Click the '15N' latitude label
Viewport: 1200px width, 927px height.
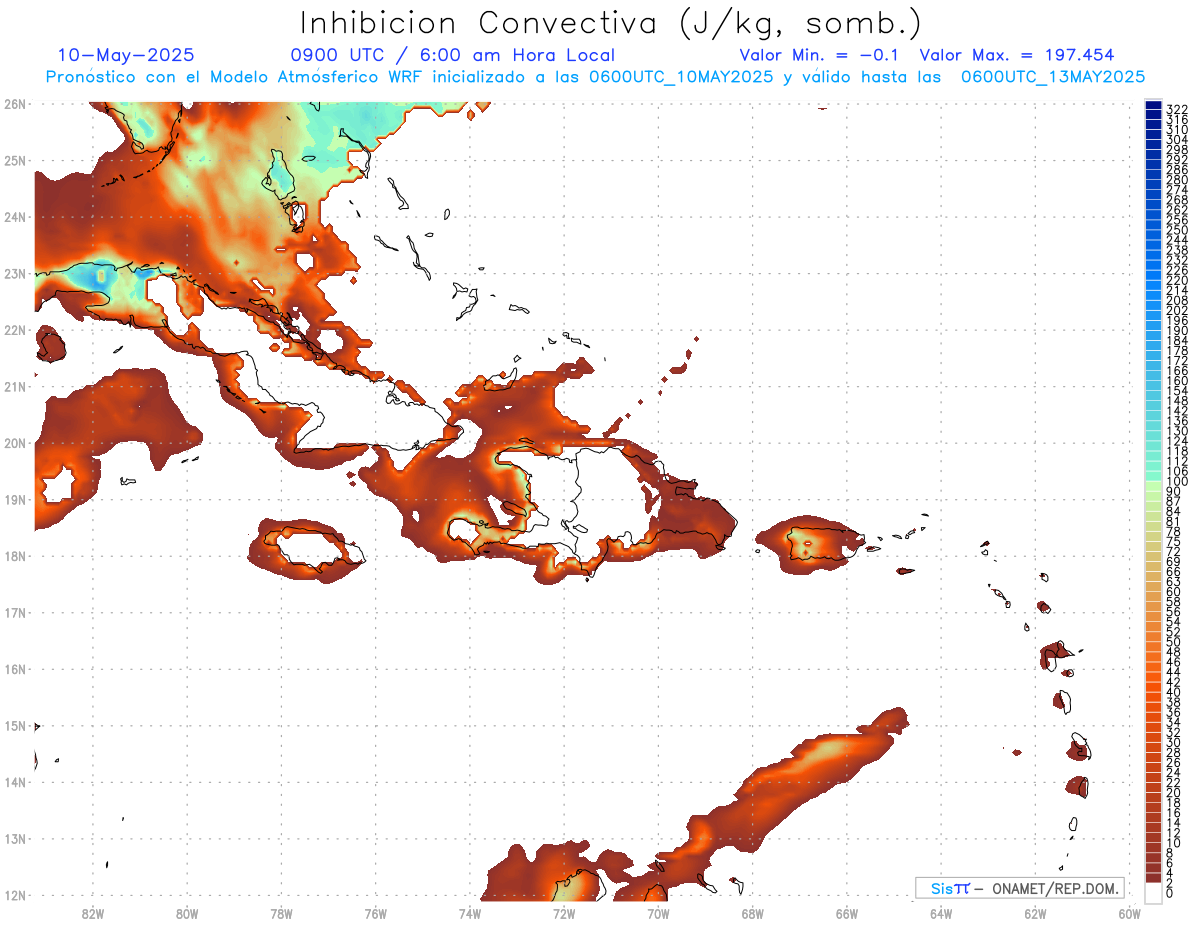coord(14,725)
